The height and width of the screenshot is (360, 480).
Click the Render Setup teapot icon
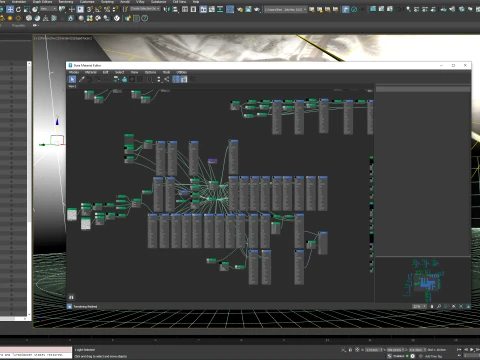(x=239, y=9)
